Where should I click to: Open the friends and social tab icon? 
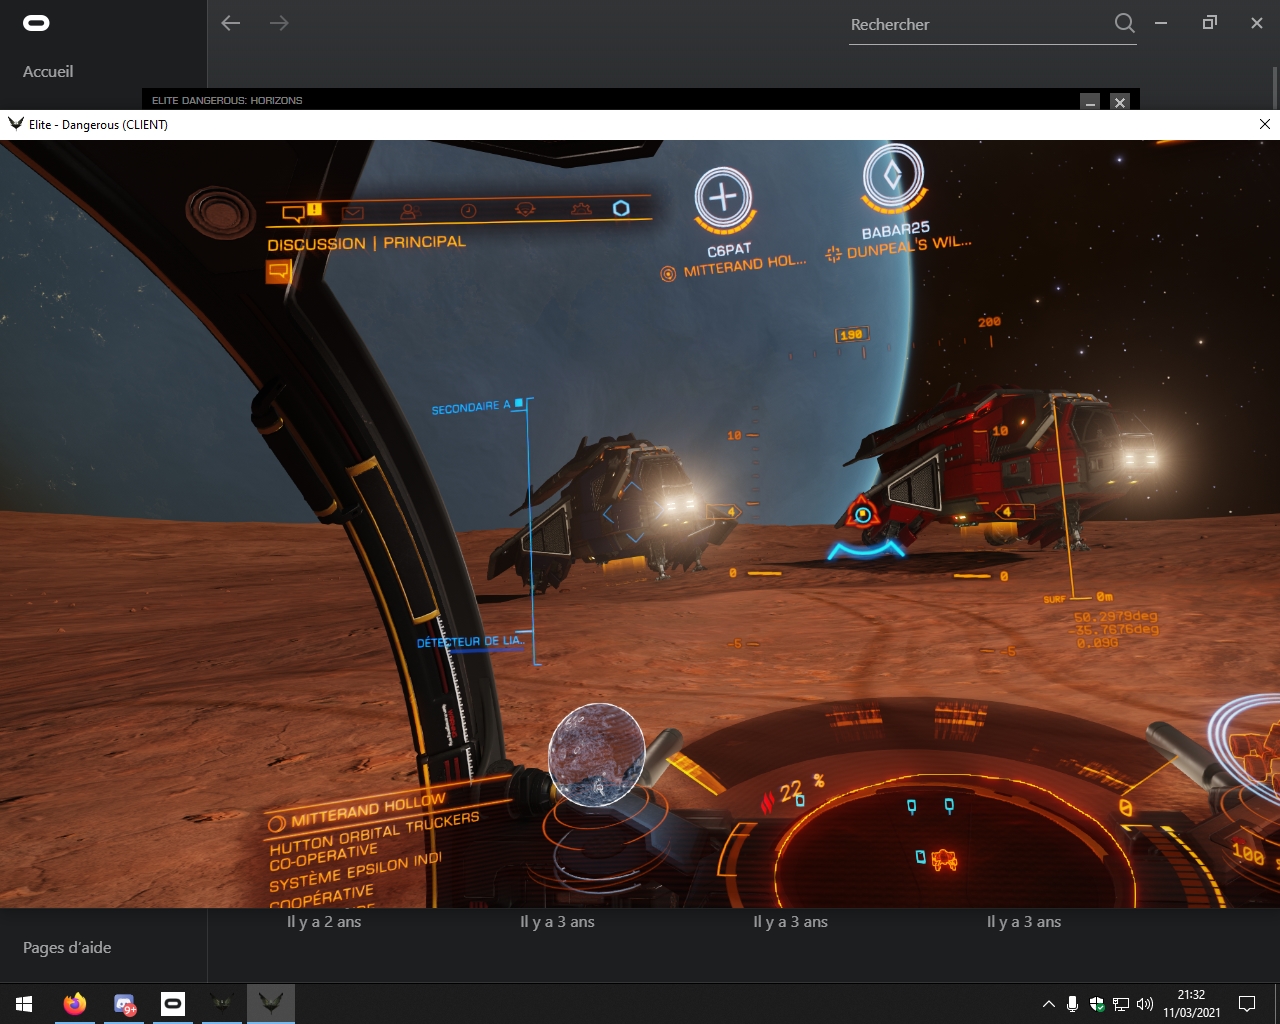(x=409, y=212)
